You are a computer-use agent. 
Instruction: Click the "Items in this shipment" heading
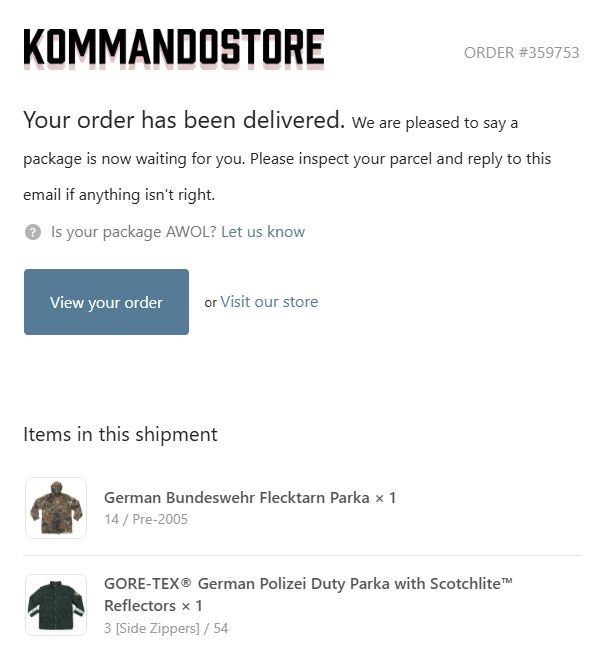pos(120,435)
